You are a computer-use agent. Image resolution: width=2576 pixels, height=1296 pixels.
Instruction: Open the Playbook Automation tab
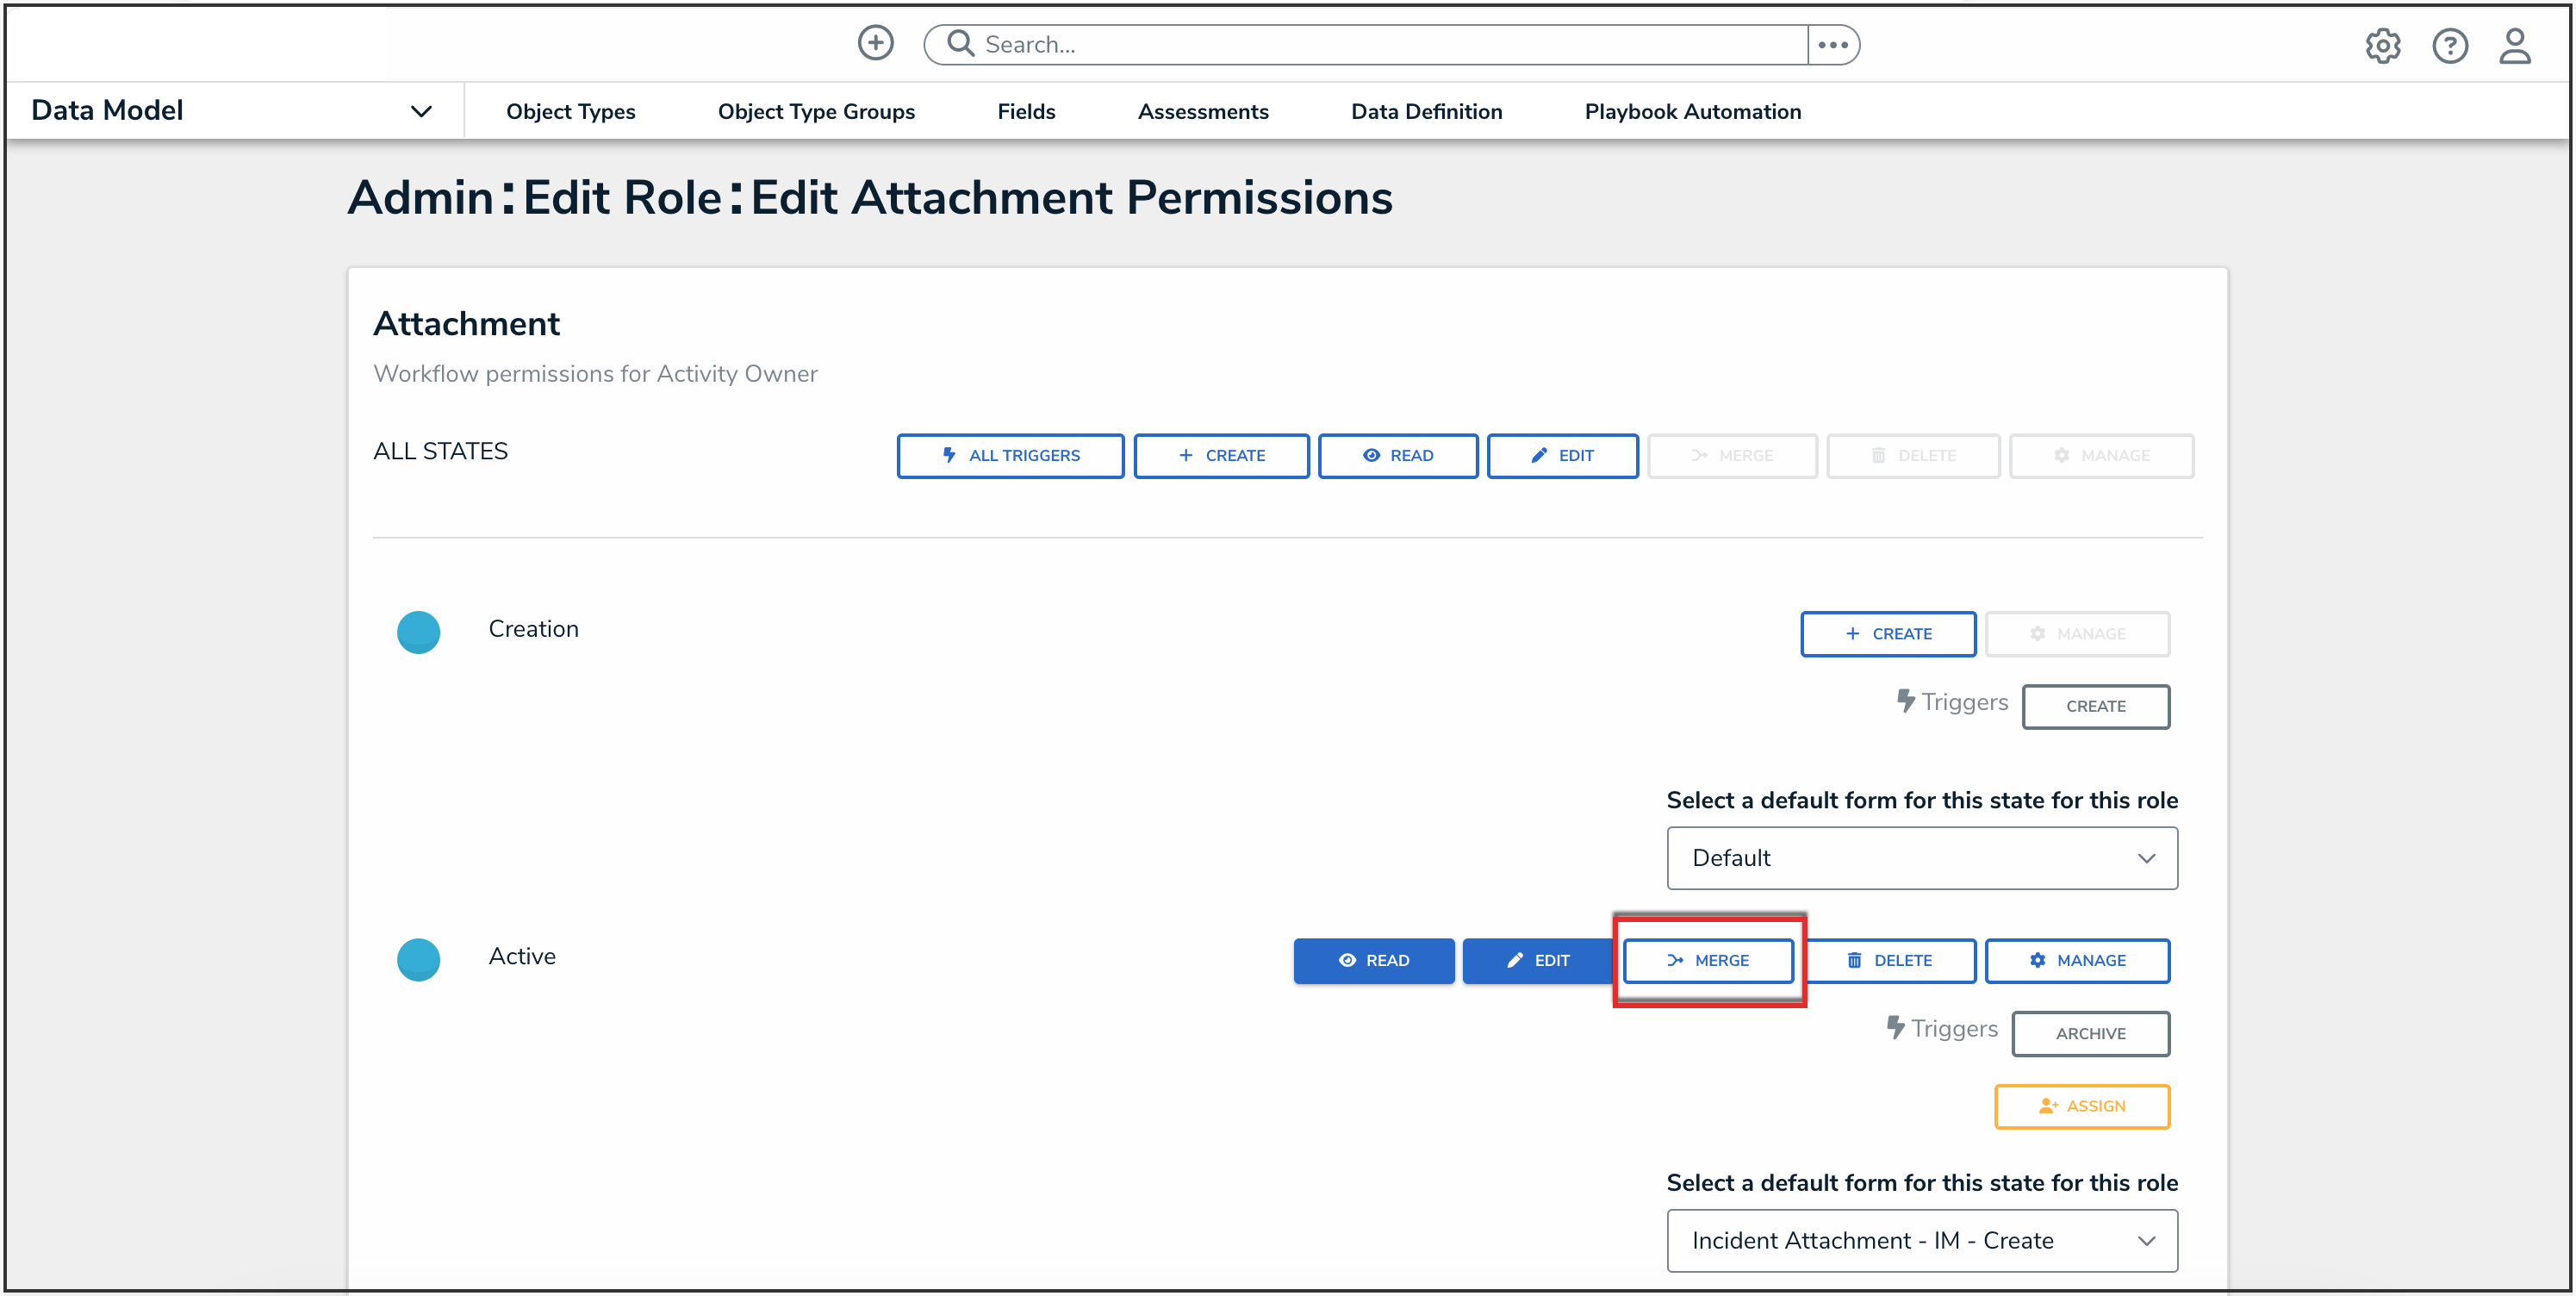(1692, 111)
